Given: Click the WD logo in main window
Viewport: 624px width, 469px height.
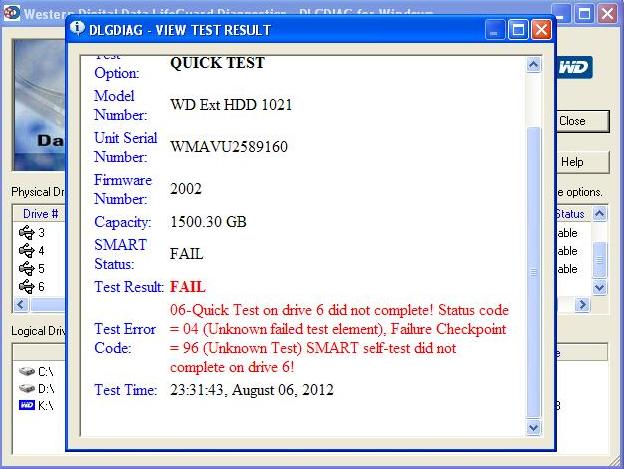Looking at the screenshot, I should (x=573, y=67).
